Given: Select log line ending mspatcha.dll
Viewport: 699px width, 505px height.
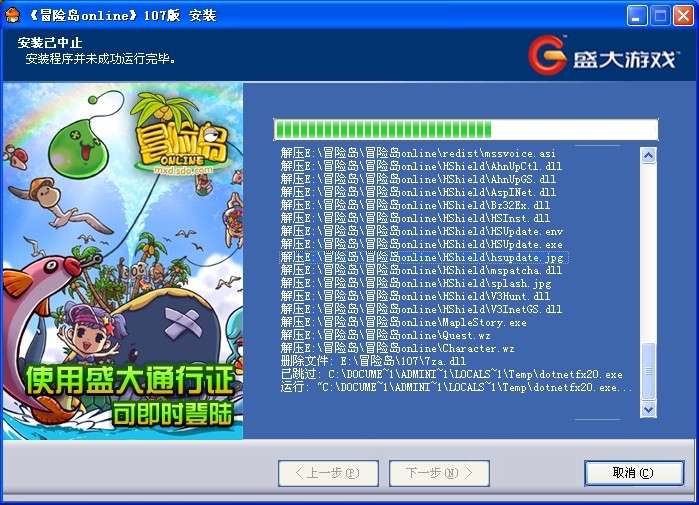Looking at the screenshot, I should [421, 270].
